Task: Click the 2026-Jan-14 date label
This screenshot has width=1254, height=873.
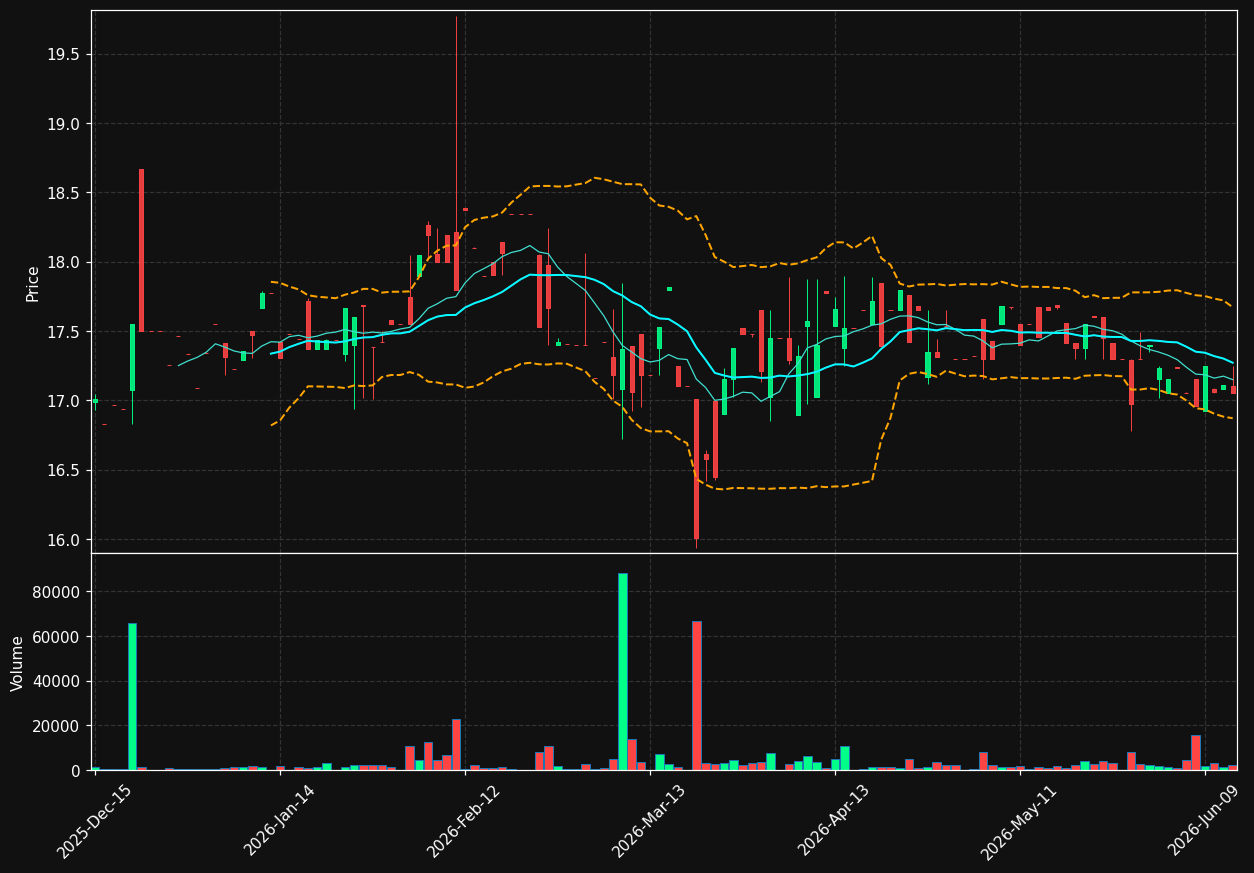Action: pyautogui.click(x=279, y=821)
